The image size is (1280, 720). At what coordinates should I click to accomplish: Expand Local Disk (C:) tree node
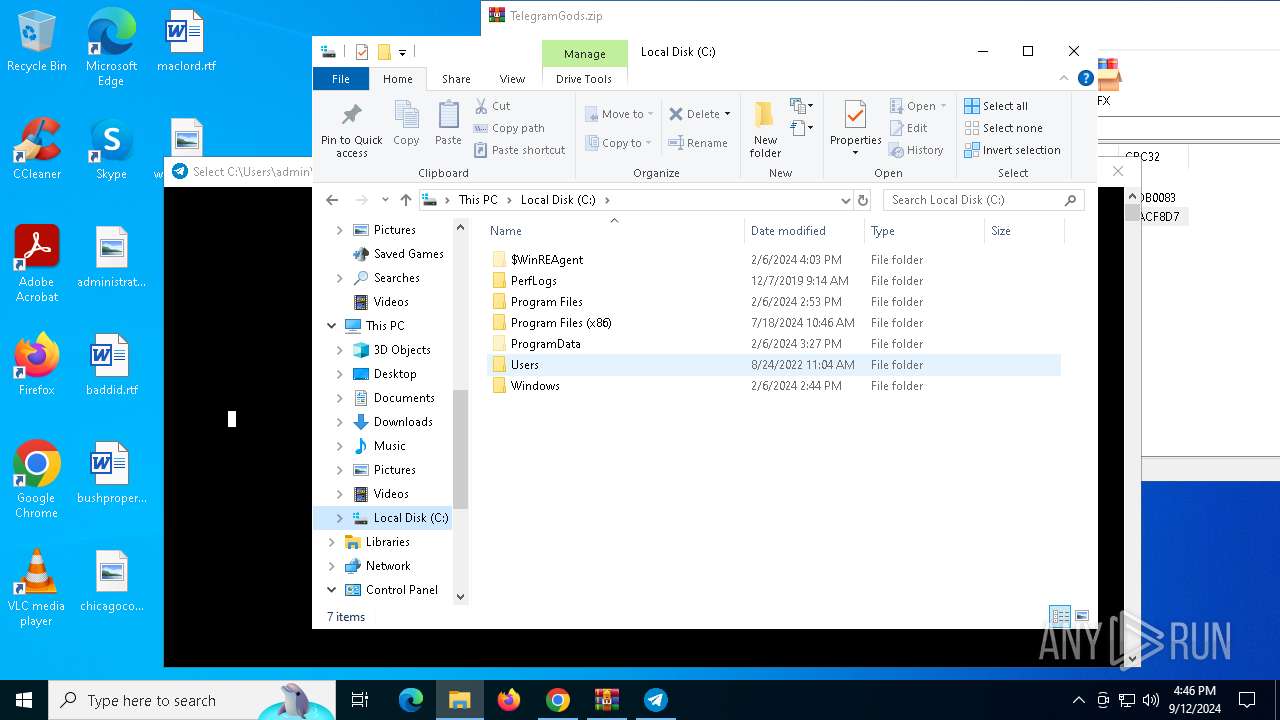coord(340,518)
